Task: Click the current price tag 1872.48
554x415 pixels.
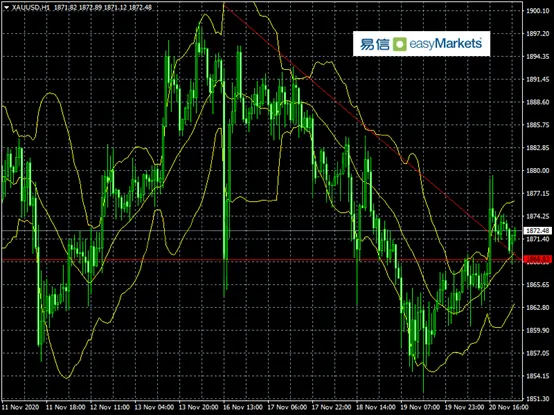Action: 537,231
